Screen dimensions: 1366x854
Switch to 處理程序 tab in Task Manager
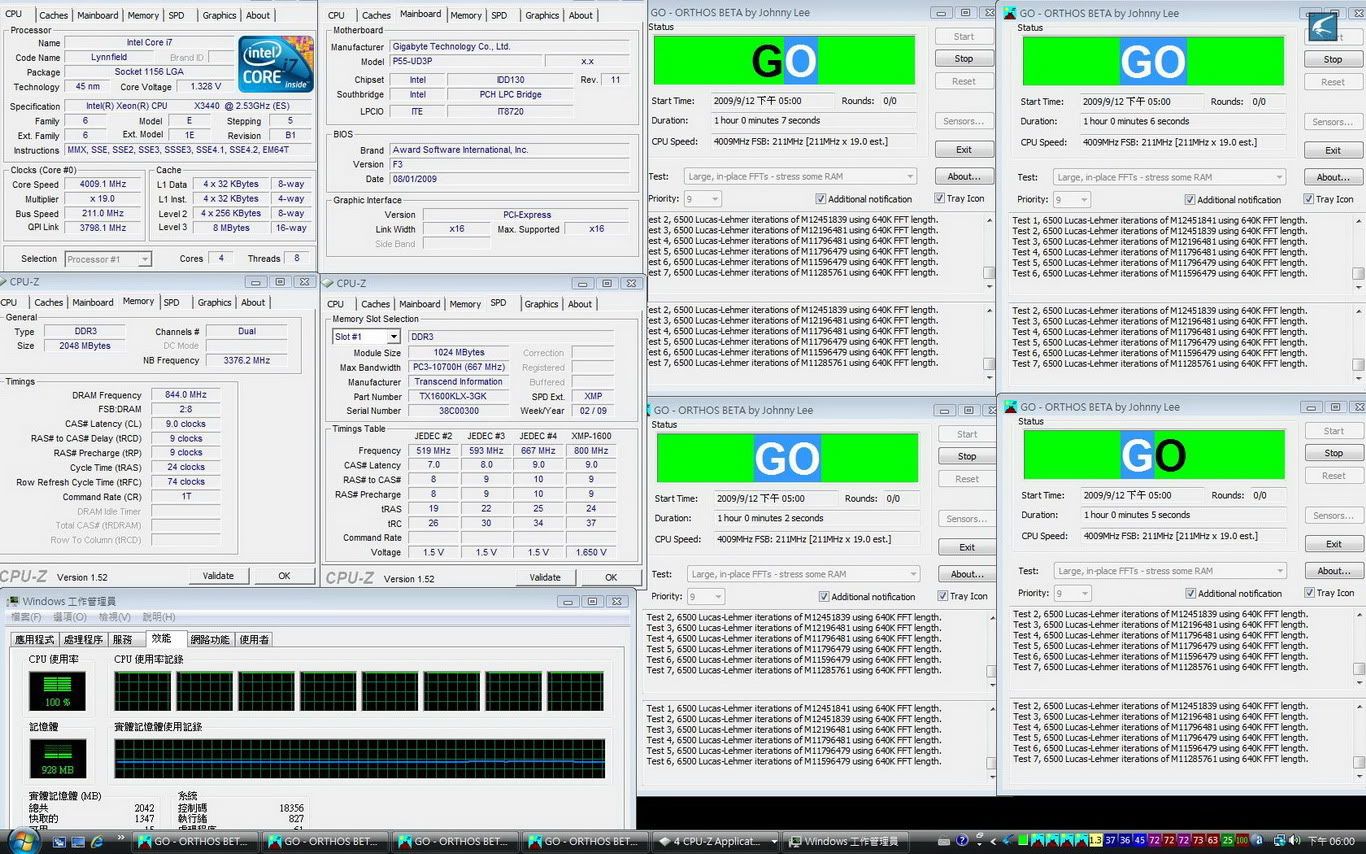tap(83, 640)
